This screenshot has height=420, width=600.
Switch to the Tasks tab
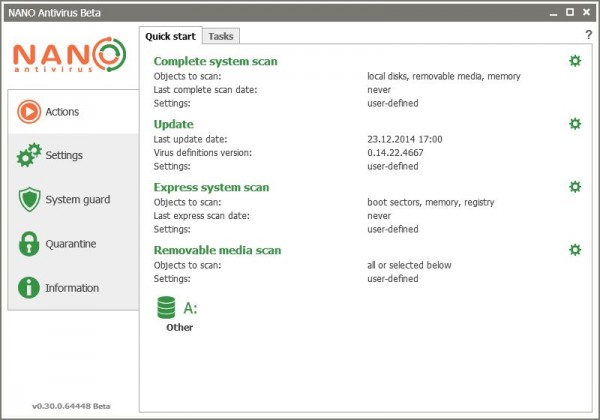(x=221, y=36)
